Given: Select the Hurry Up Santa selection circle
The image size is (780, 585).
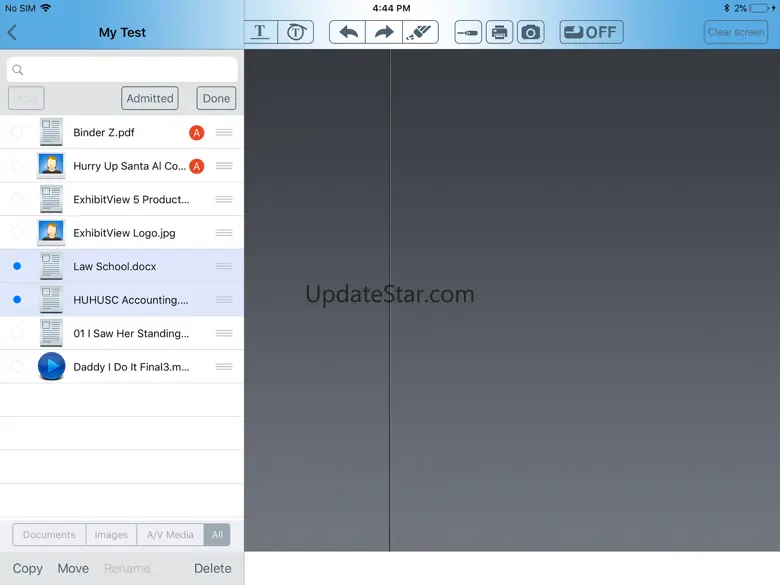Looking at the screenshot, I should pos(17,166).
